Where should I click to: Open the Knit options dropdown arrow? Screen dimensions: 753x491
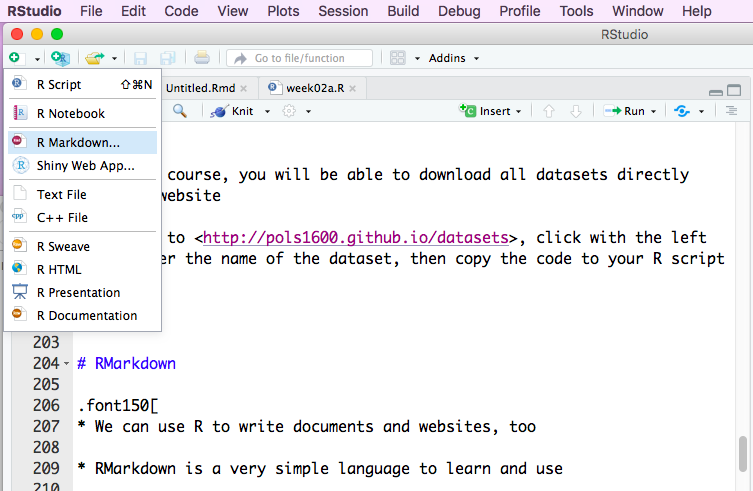coord(267,112)
